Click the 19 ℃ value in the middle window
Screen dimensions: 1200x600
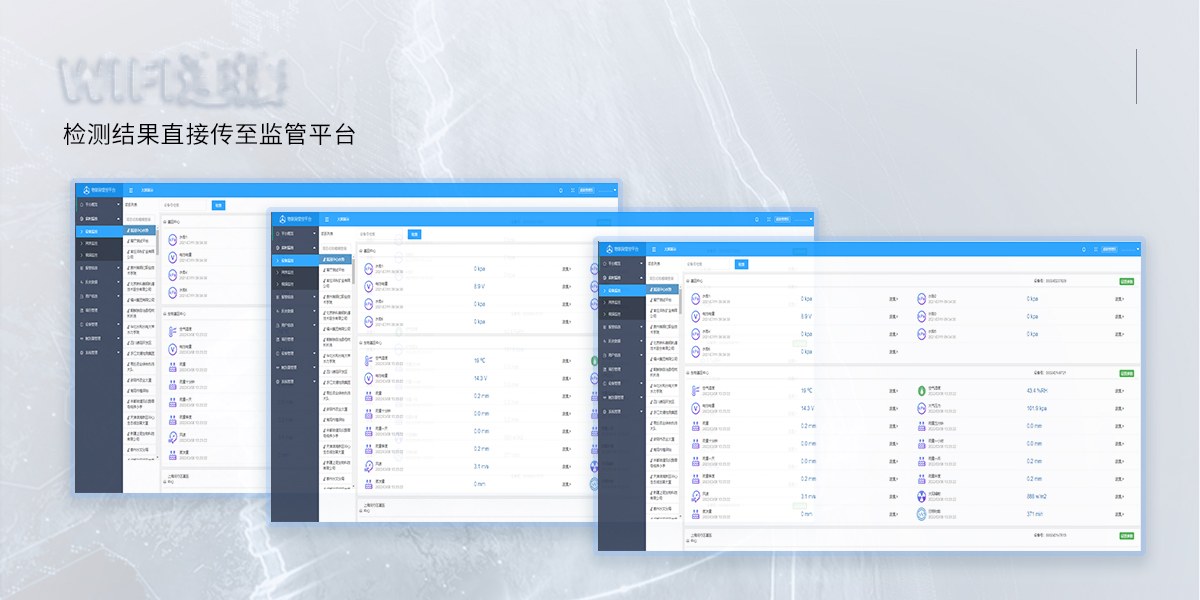tap(479, 361)
